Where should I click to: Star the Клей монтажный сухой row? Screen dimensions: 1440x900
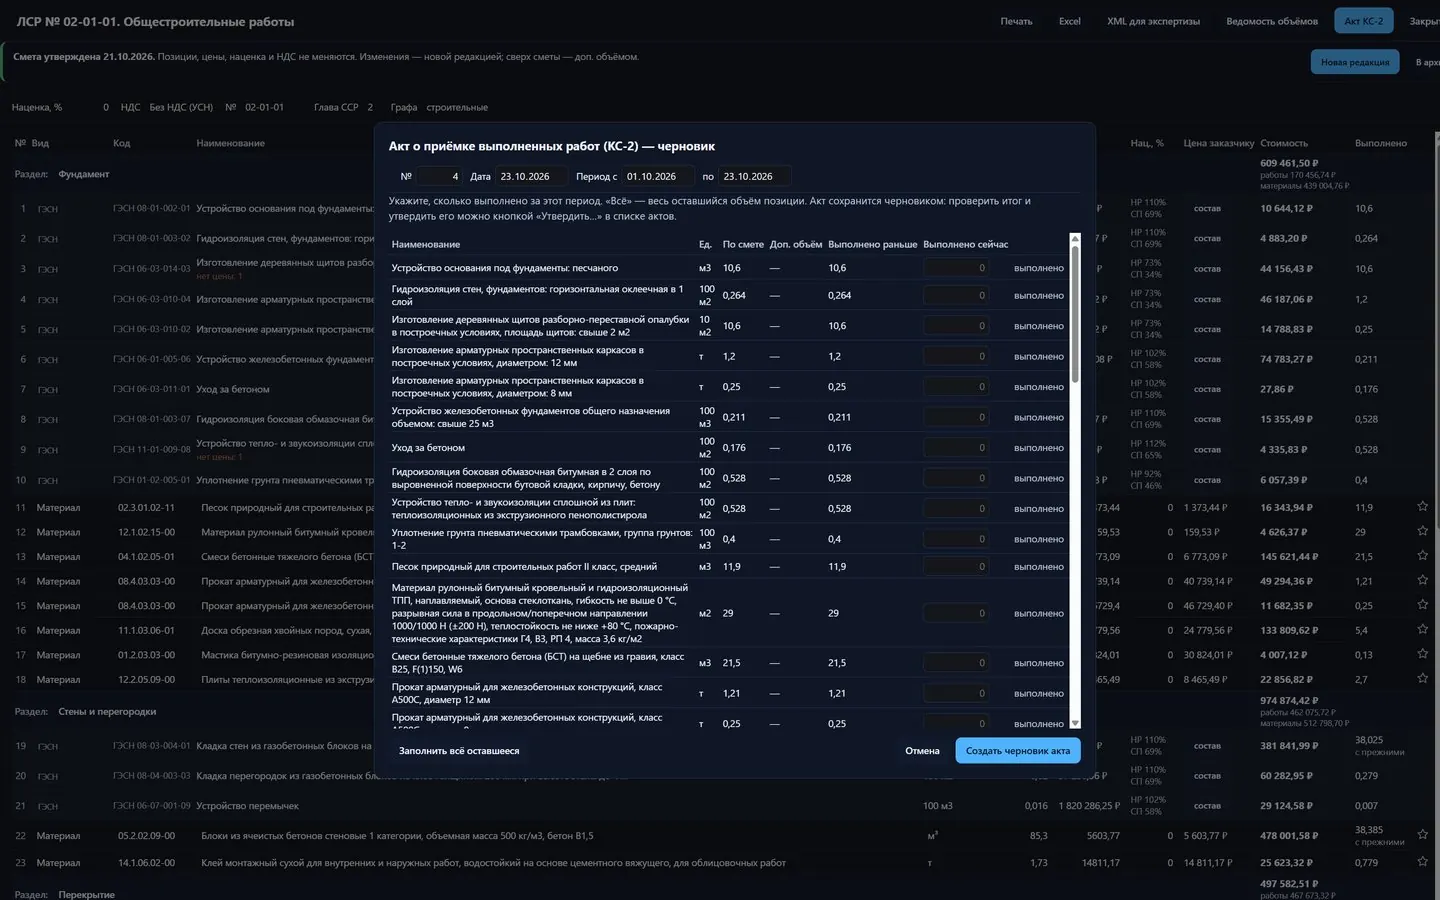(1422, 861)
